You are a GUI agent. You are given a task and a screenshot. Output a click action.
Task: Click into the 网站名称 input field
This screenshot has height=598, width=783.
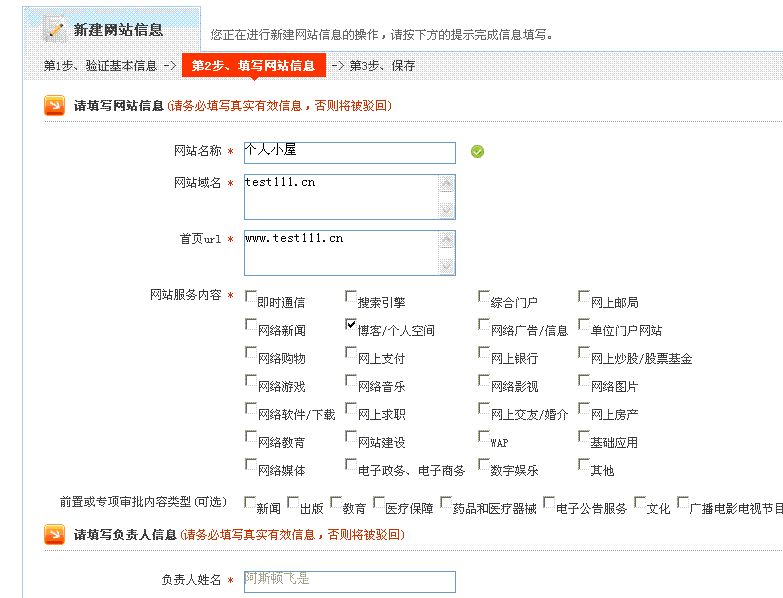point(349,152)
